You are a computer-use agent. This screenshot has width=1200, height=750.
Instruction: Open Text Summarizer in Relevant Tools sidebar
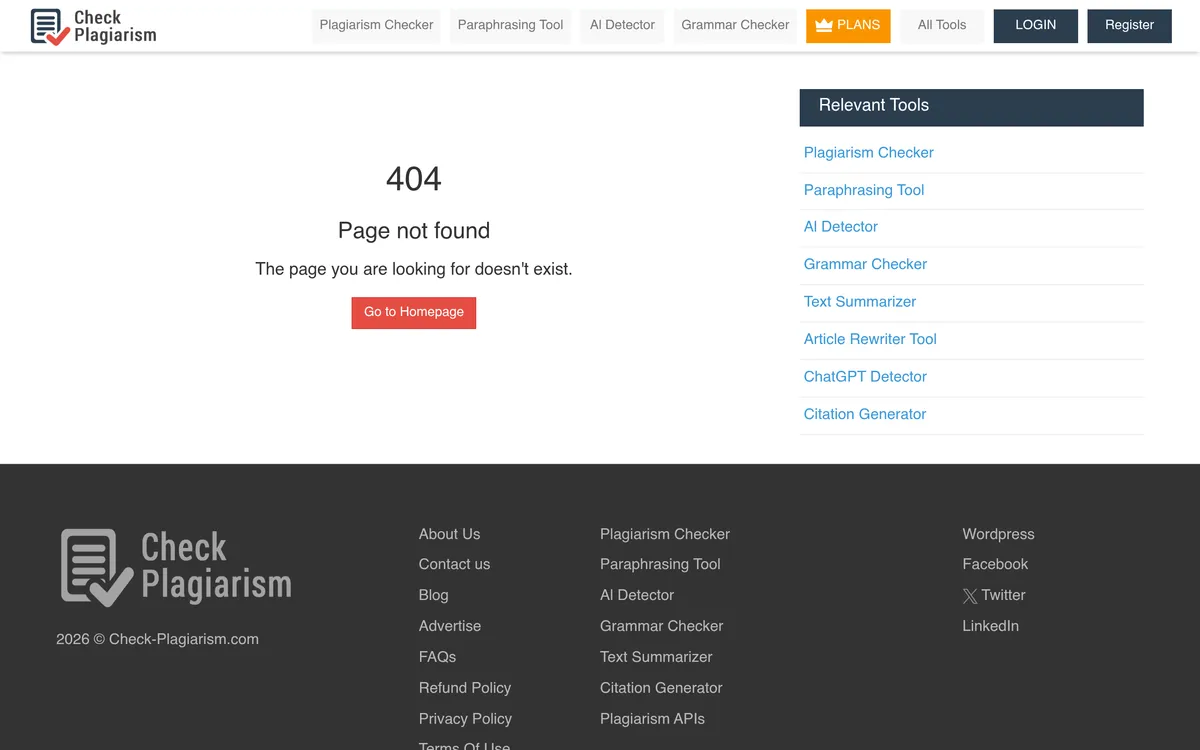[x=860, y=302]
